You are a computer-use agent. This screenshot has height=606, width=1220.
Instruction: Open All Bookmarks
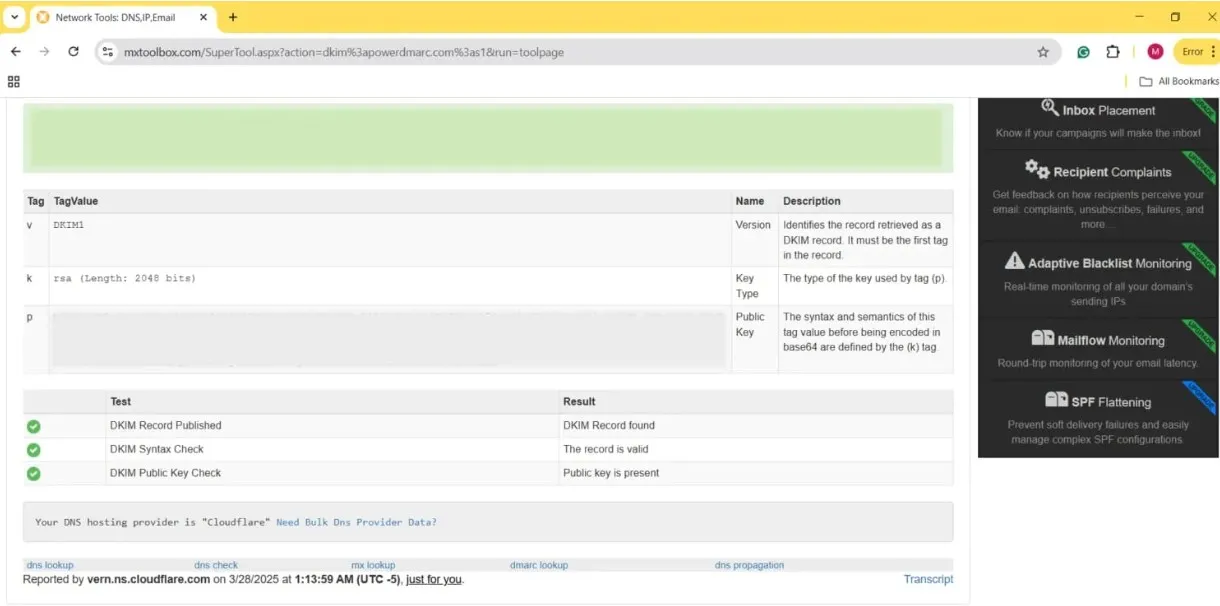click(1179, 81)
